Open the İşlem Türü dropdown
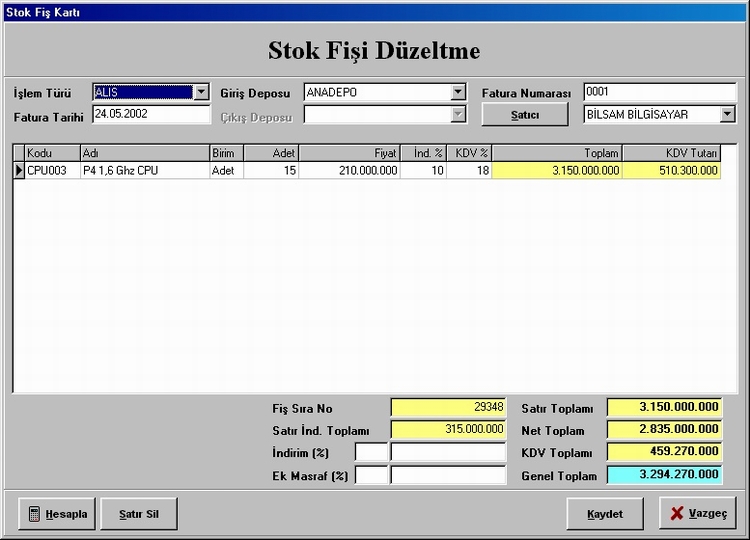Viewport: 750px width, 540px height. click(x=201, y=92)
